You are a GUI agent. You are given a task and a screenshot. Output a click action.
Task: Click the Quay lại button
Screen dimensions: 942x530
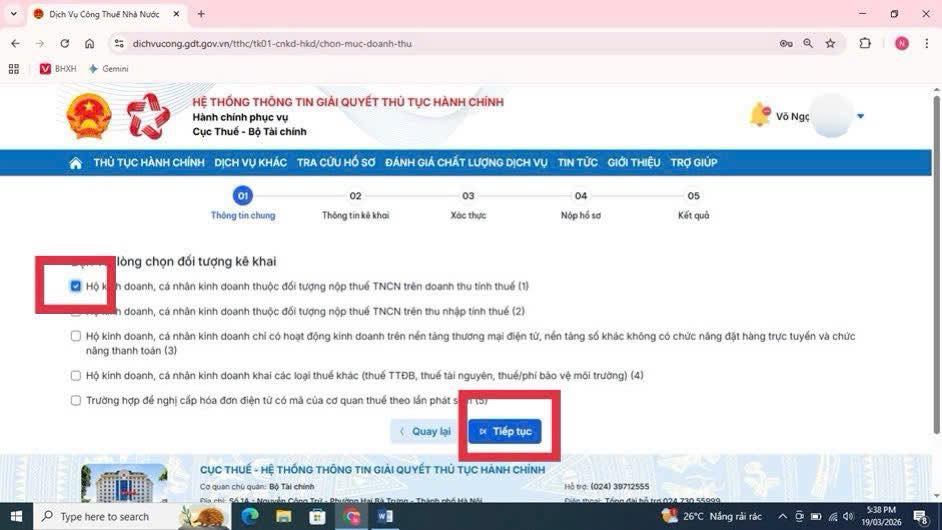pos(426,431)
